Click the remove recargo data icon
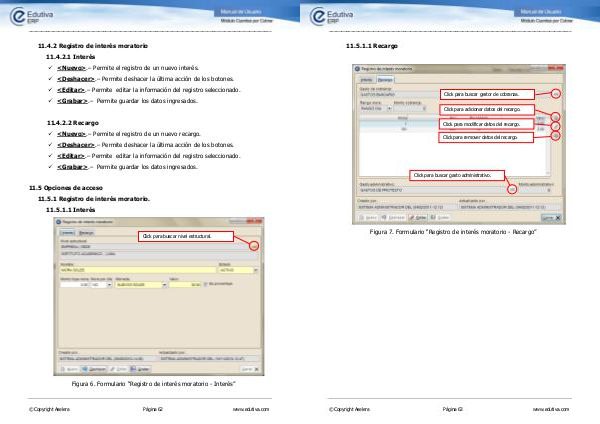The image size is (600, 424). 556,136
